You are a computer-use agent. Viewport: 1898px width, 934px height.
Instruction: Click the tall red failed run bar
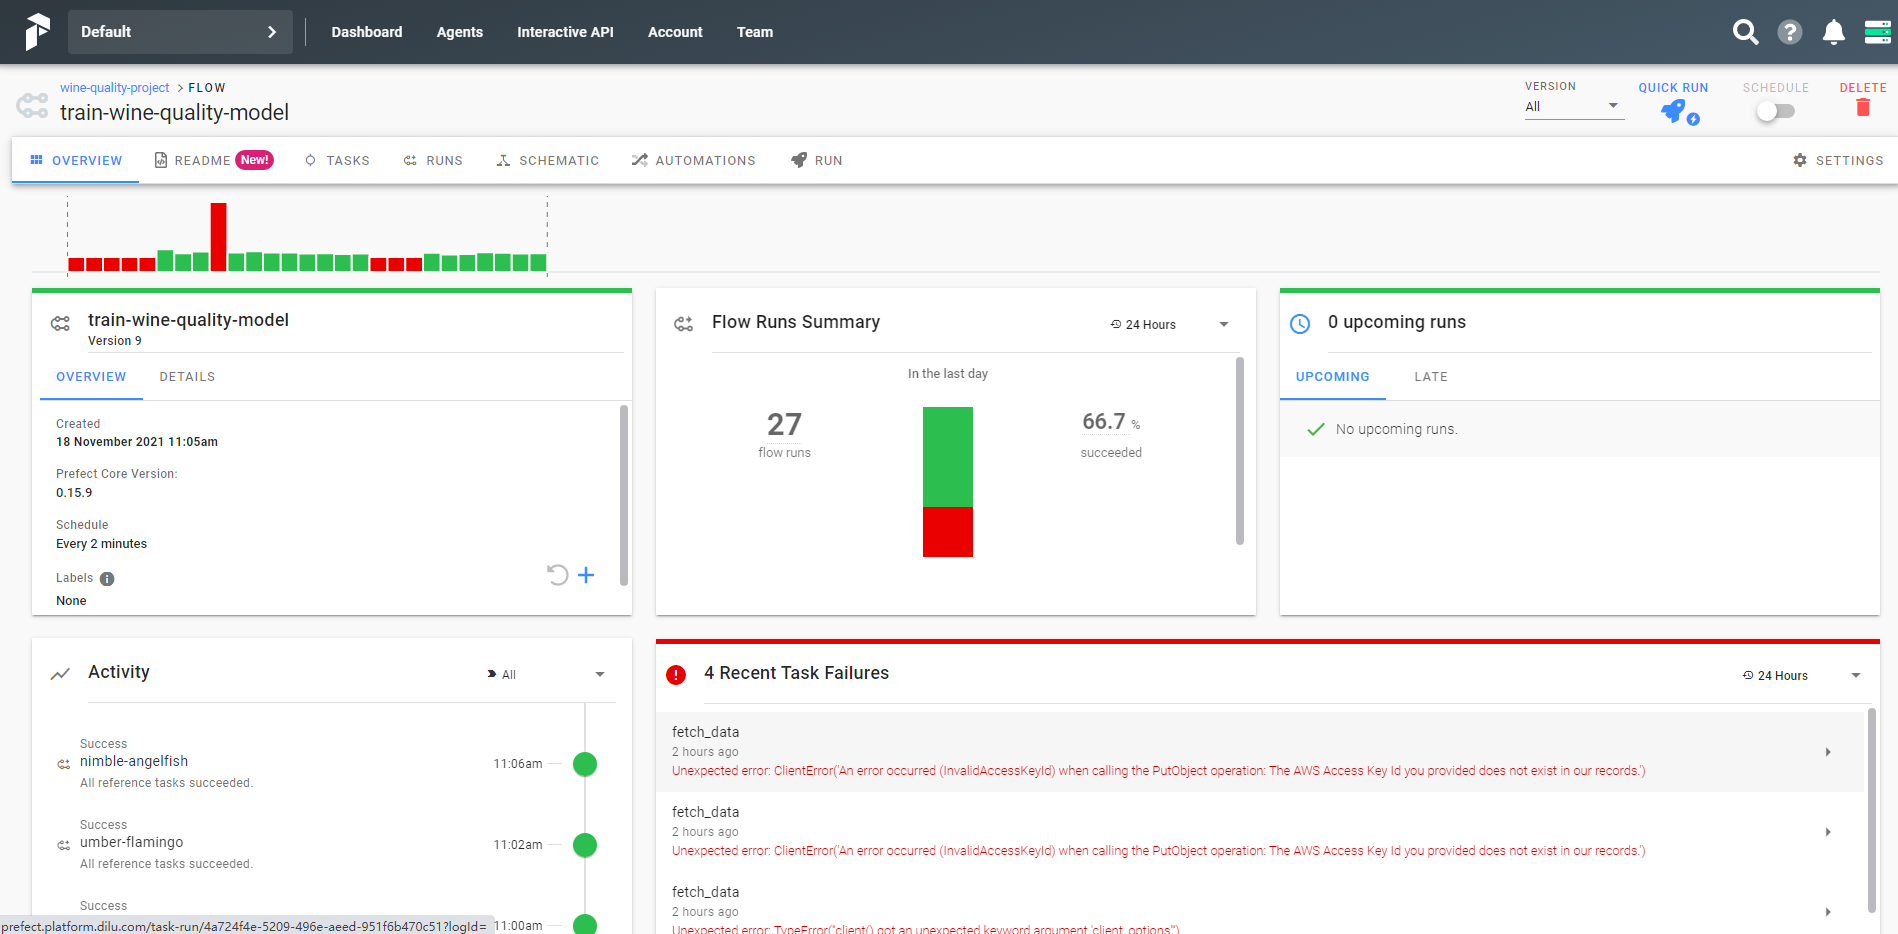point(218,237)
